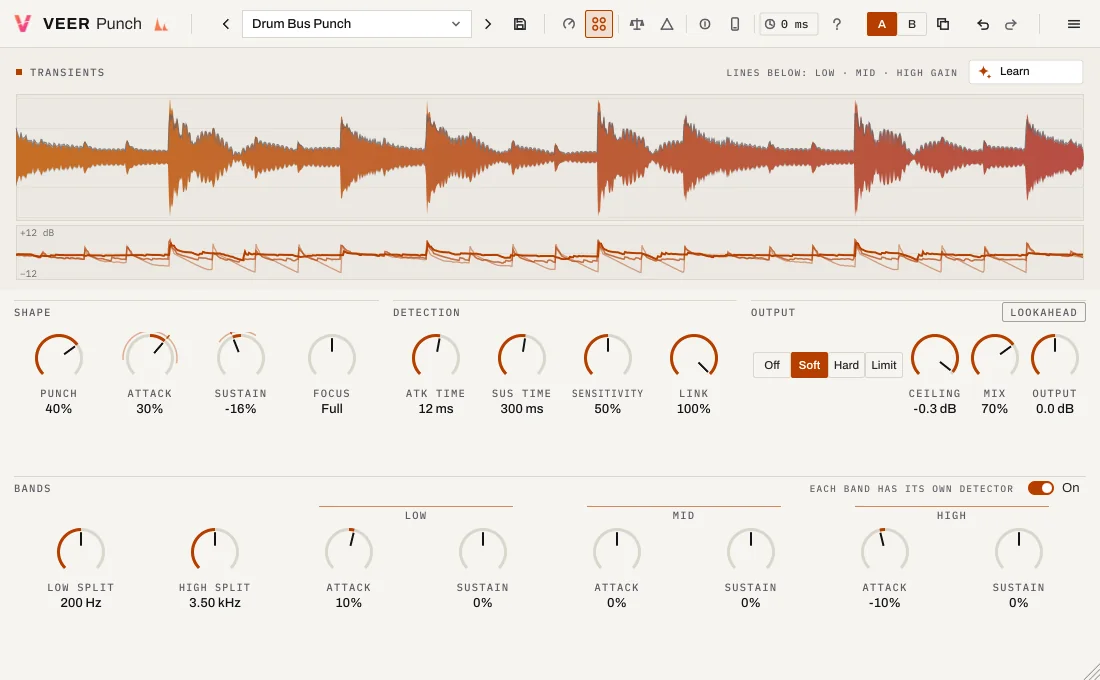Toggle the four-circles knobs view icon

coord(598,24)
